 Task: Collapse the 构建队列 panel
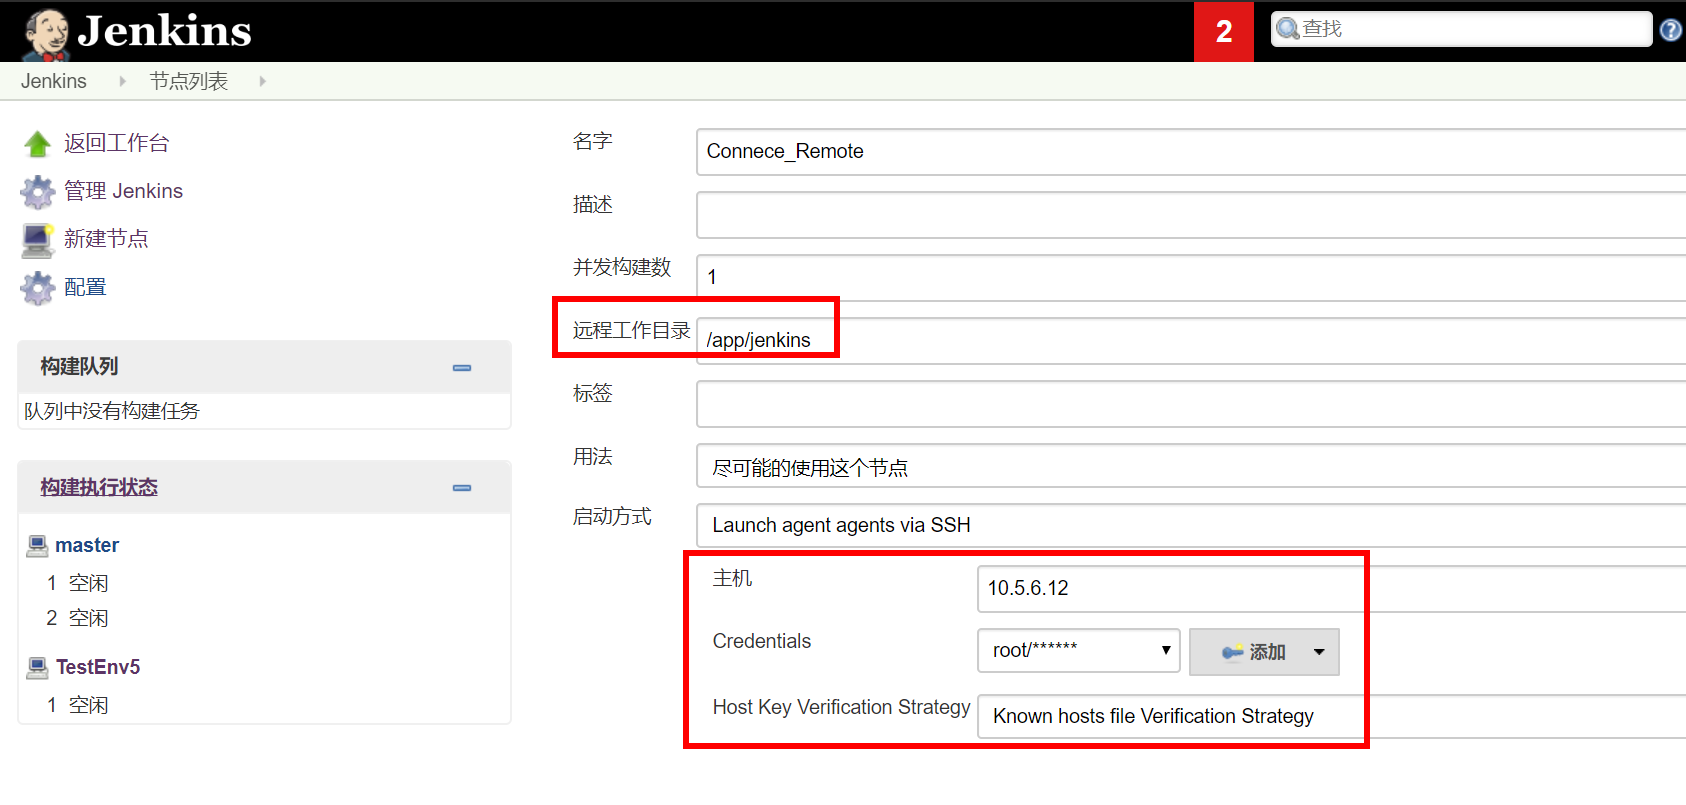[462, 368]
